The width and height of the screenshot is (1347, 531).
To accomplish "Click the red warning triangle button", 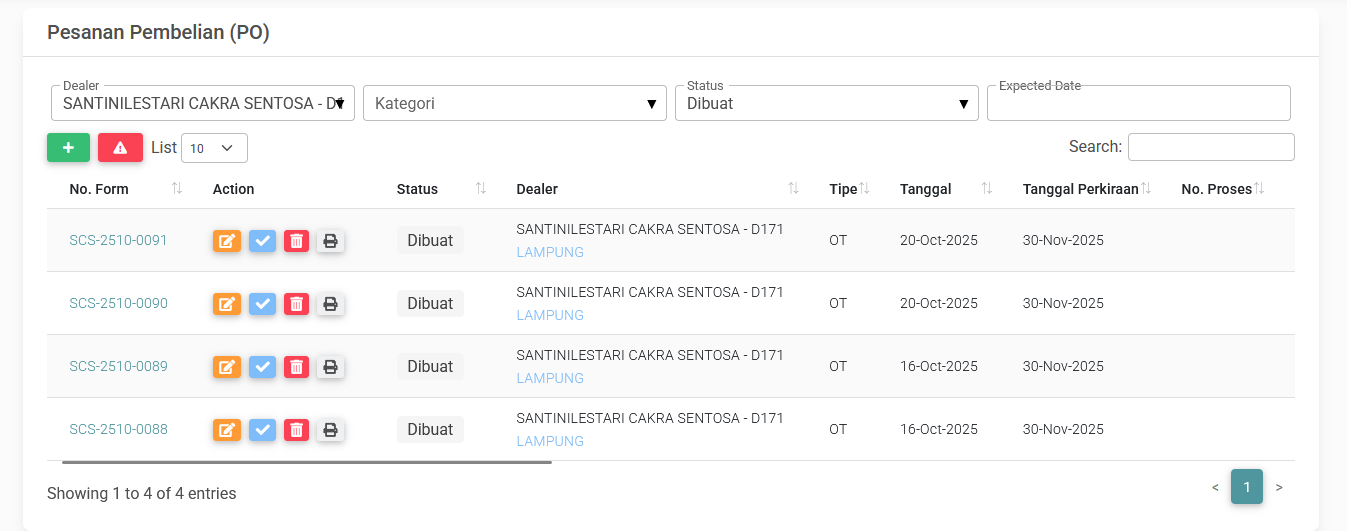I will (x=120, y=148).
